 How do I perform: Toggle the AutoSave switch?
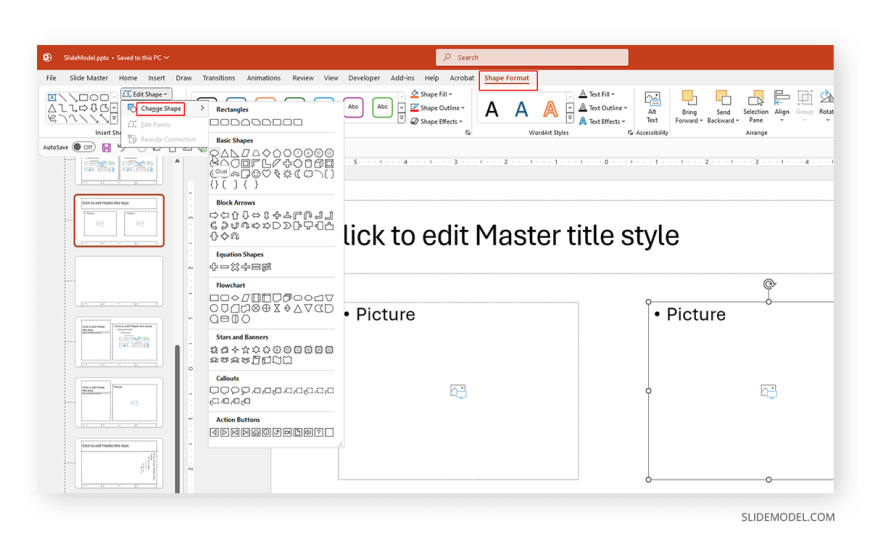pyautogui.click(x=84, y=147)
